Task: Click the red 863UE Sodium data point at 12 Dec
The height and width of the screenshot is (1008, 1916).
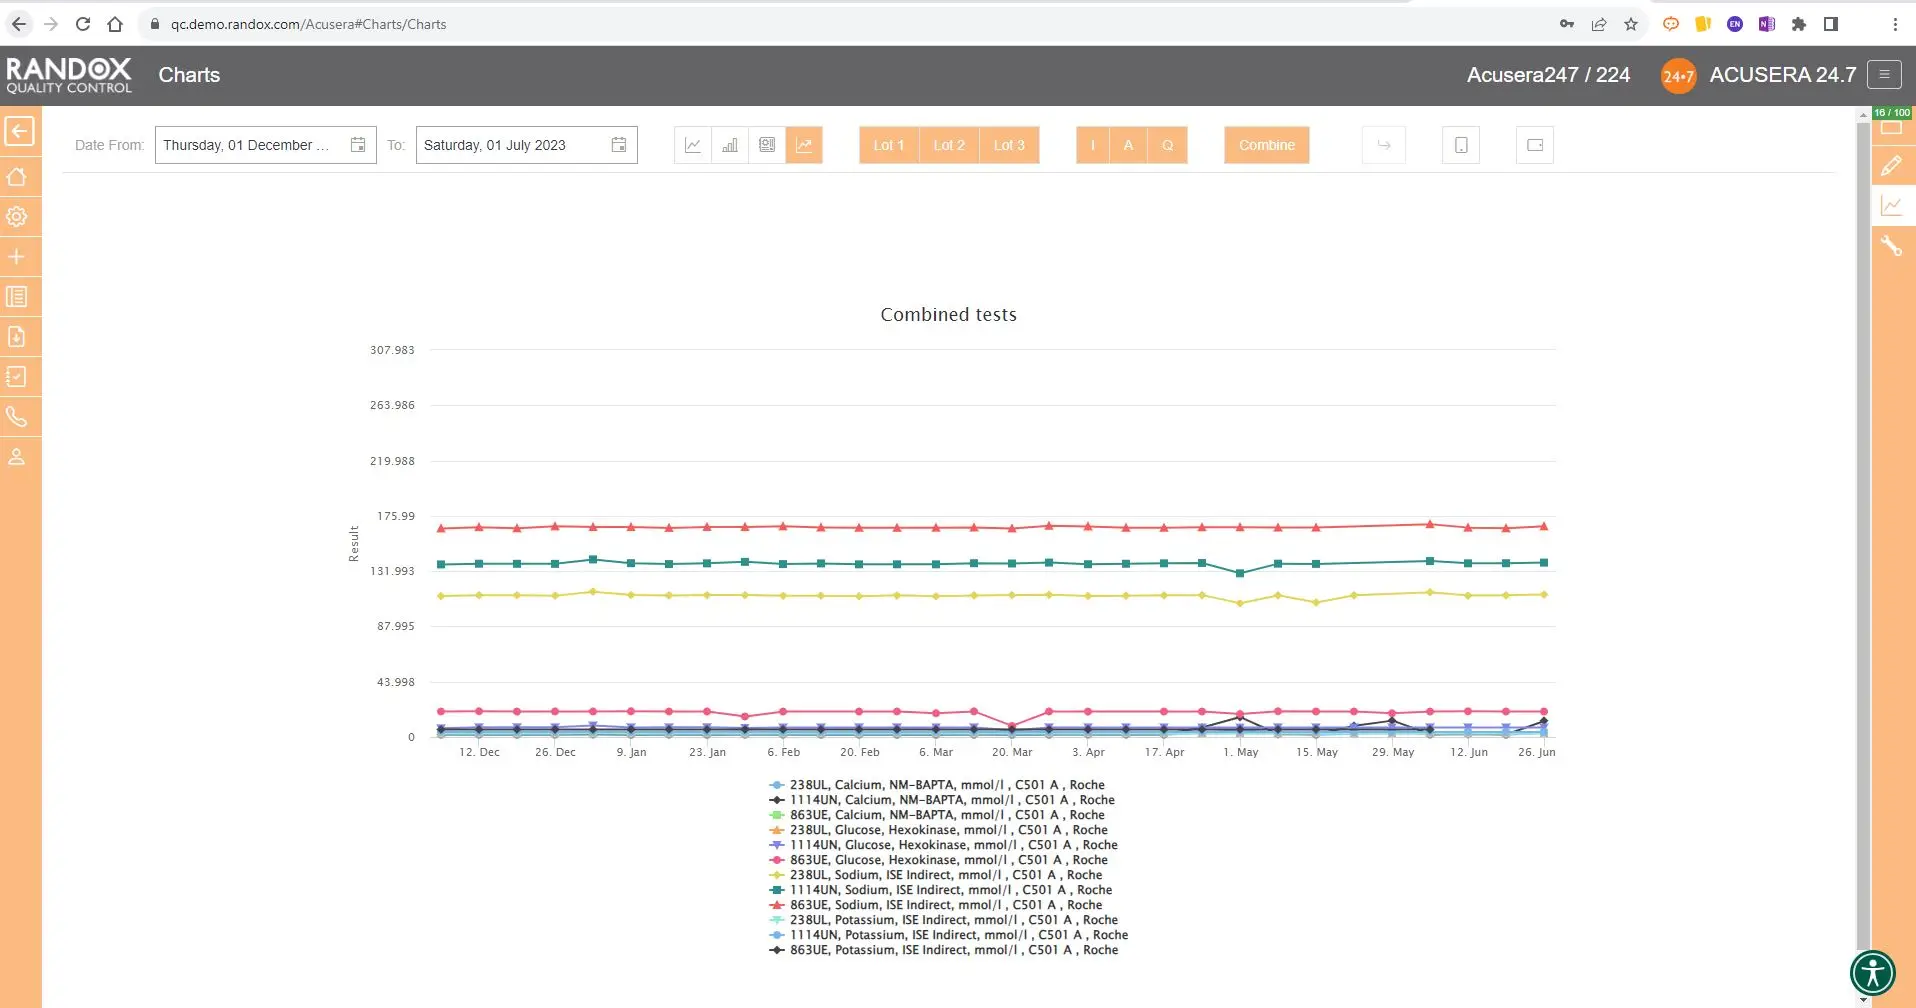Action: click(479, 527)
